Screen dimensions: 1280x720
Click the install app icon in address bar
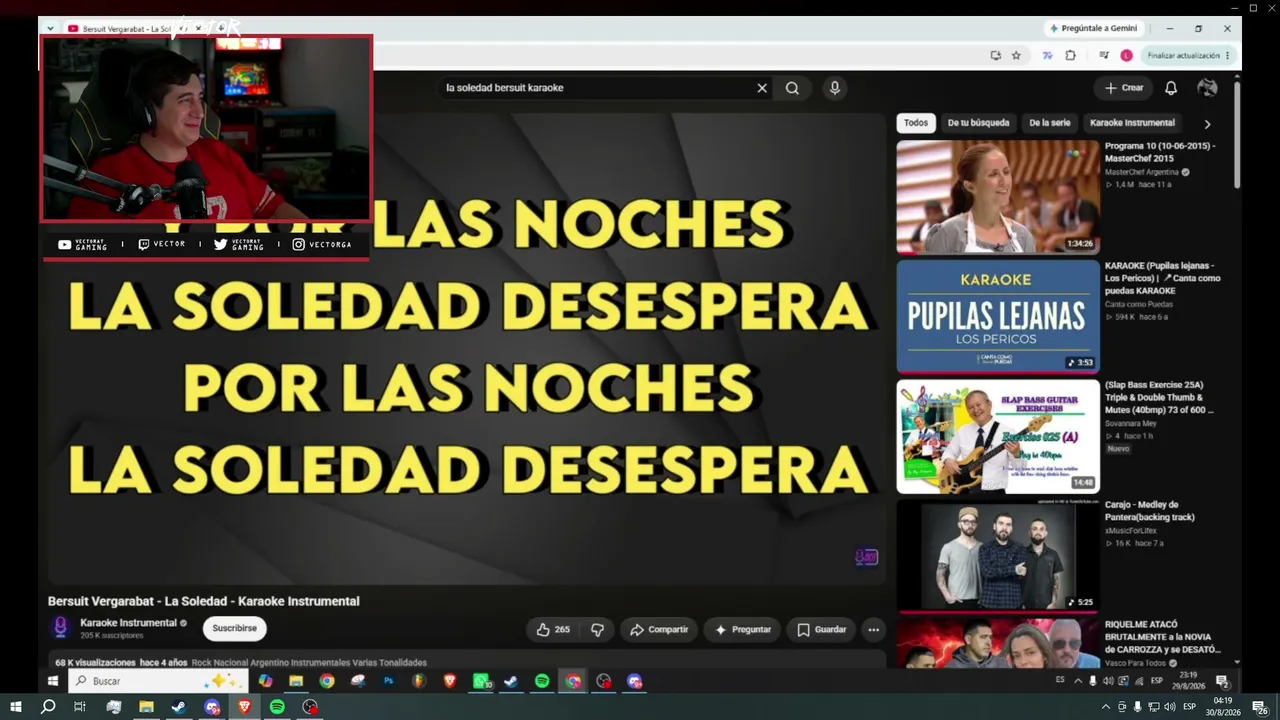(995, 56)
